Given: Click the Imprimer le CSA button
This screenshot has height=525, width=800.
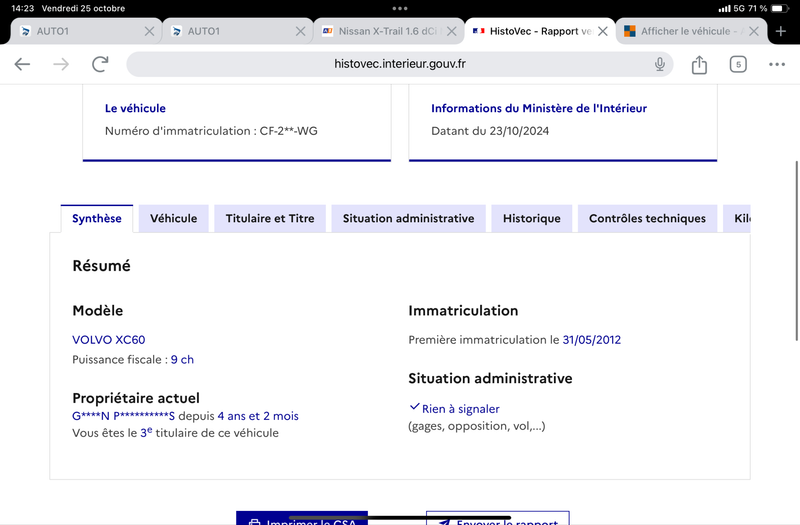Looking at the screenshot, I should pos(302,518).
